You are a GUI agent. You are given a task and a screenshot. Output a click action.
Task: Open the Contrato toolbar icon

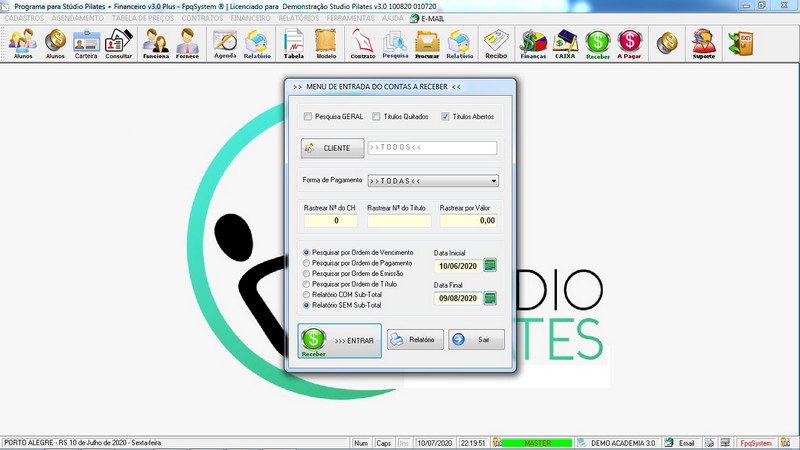point(363,44)
